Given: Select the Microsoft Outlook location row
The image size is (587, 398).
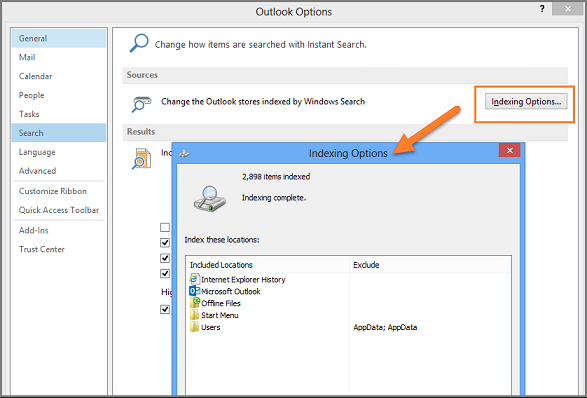Looking at the screenshot, I should [225, 291].
